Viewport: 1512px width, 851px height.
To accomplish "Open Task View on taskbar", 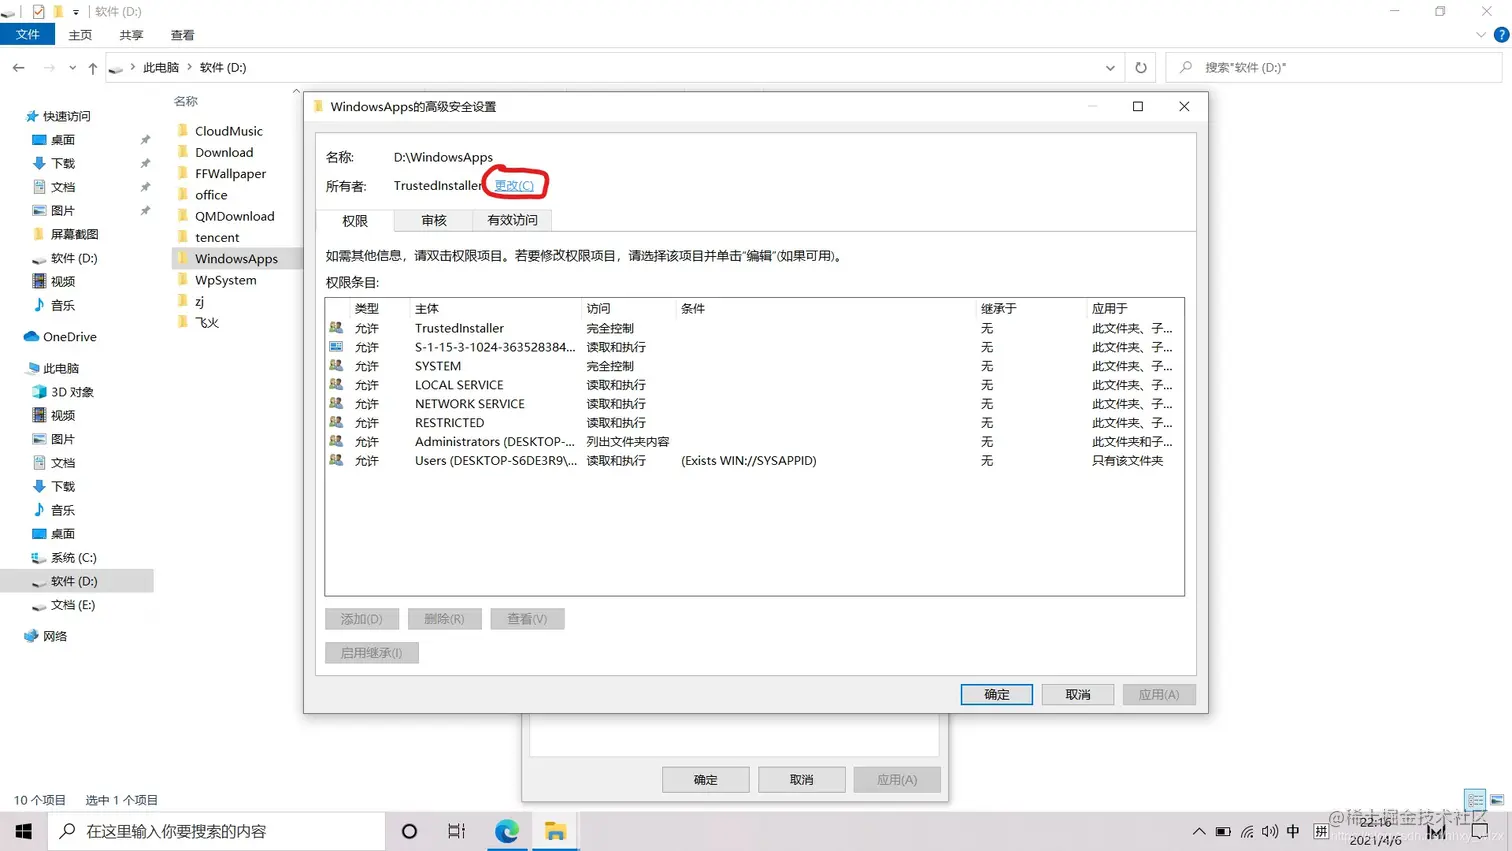I will click(x=456, y=831).
